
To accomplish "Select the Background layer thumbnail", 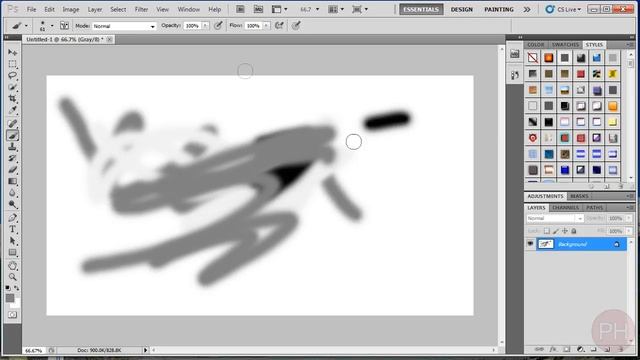I will pyautogui.click(x=546, y=244).
